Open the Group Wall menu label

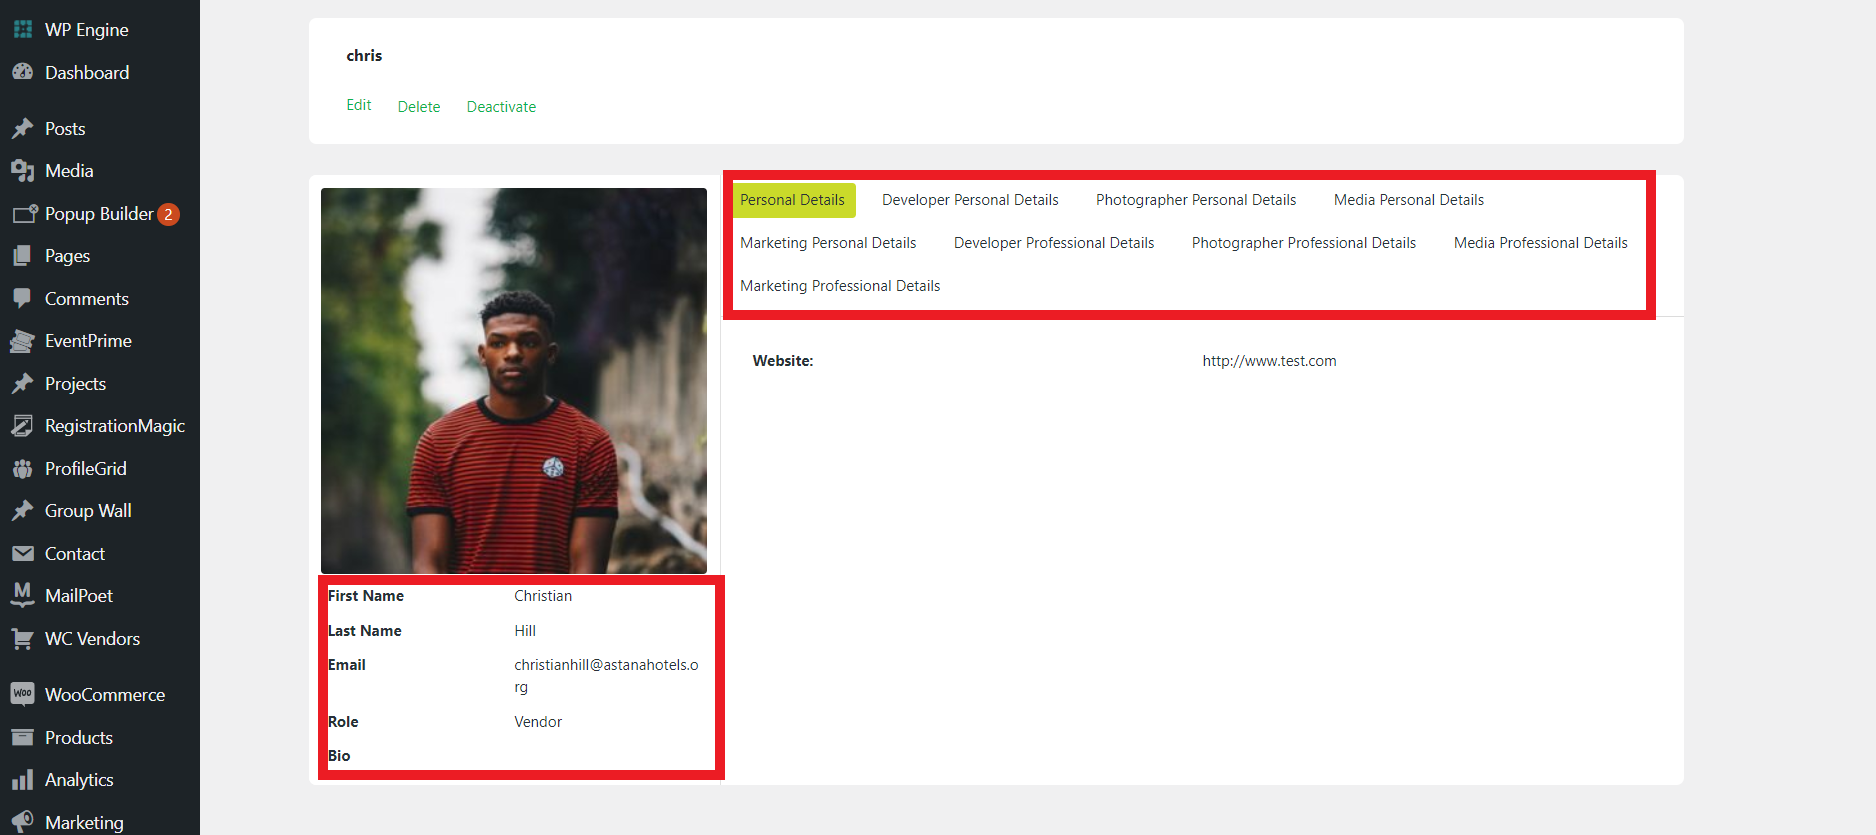[x=88, y=511]
